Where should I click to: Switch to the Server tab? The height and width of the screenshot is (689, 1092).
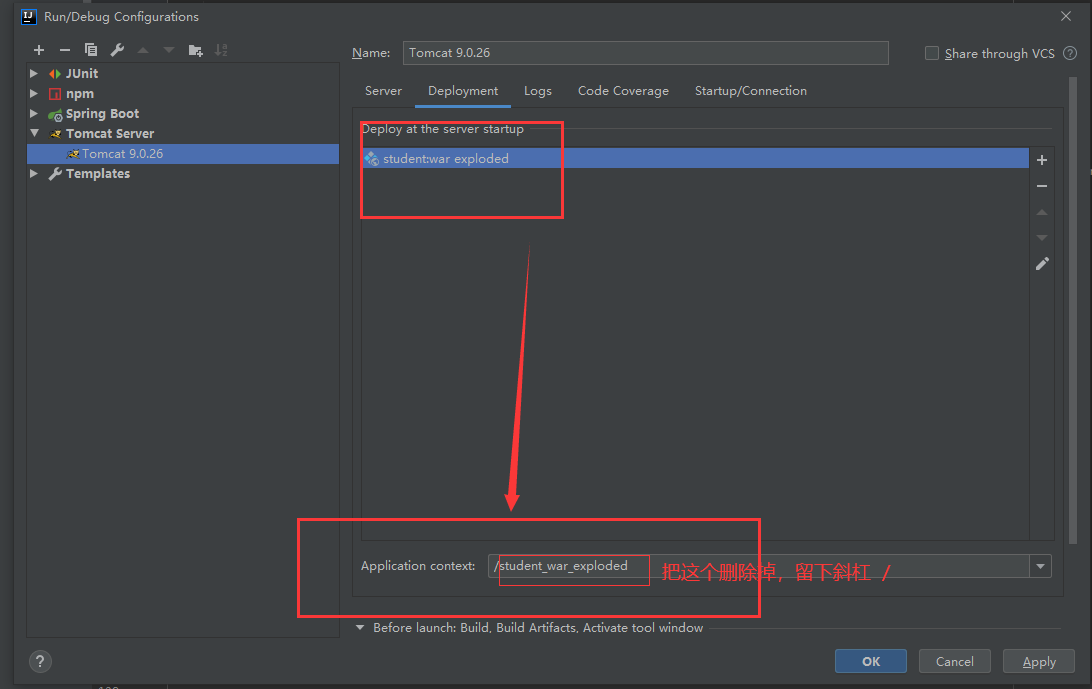tap(383, 91)
